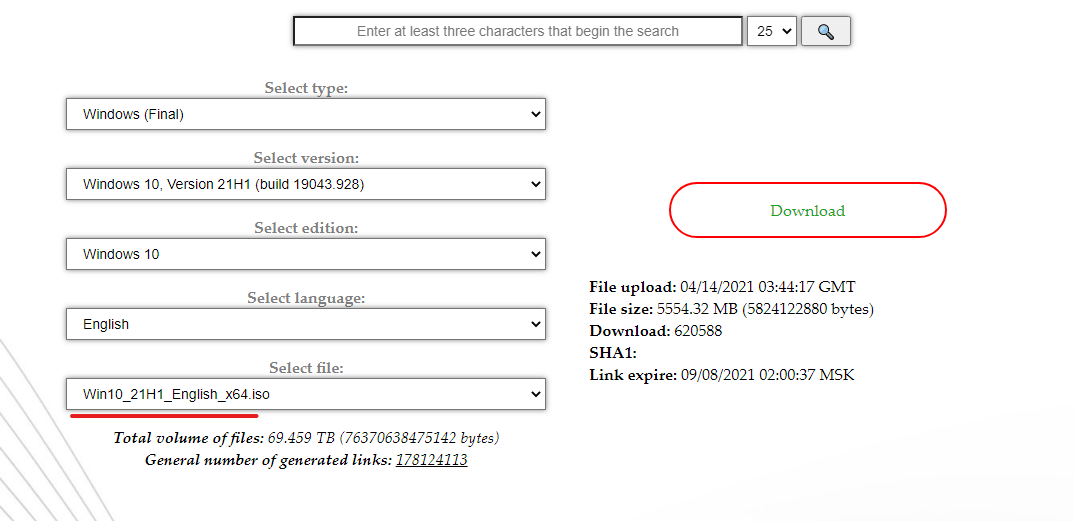The image size is (1074, 521).
Task: Focus the search text input field
Action: point(517,31)
